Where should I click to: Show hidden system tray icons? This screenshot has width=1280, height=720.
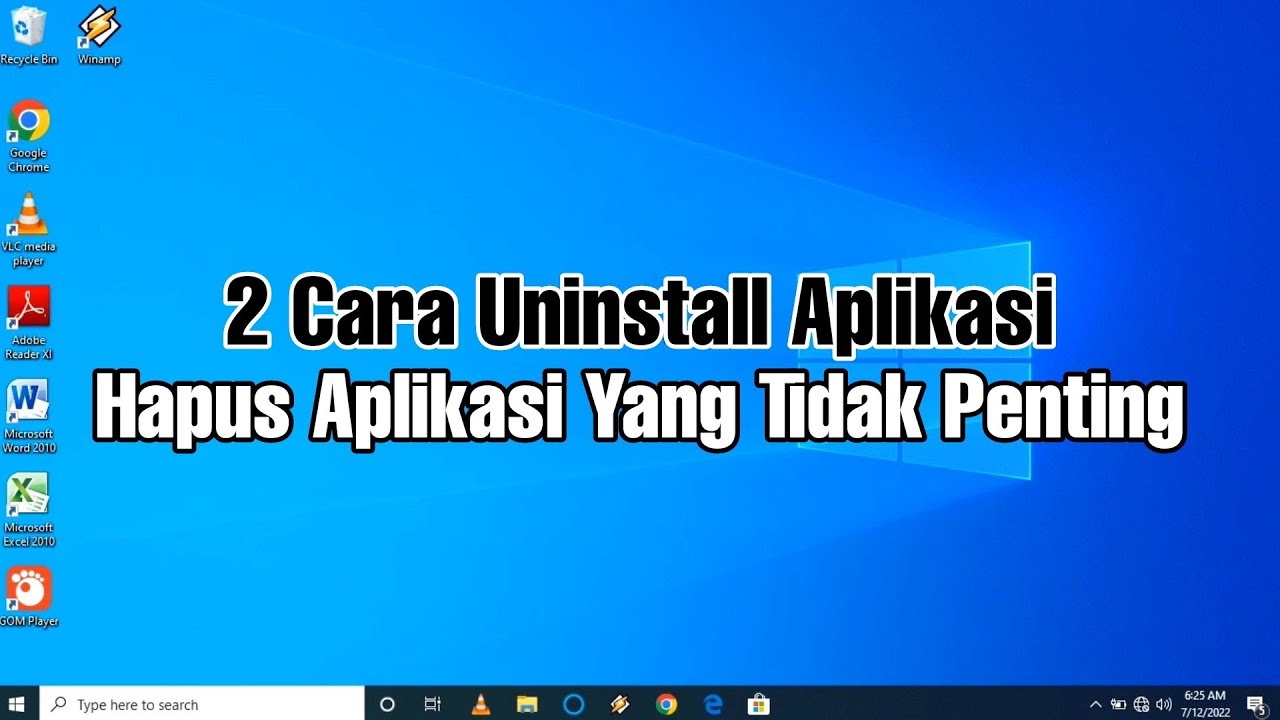1095,704
